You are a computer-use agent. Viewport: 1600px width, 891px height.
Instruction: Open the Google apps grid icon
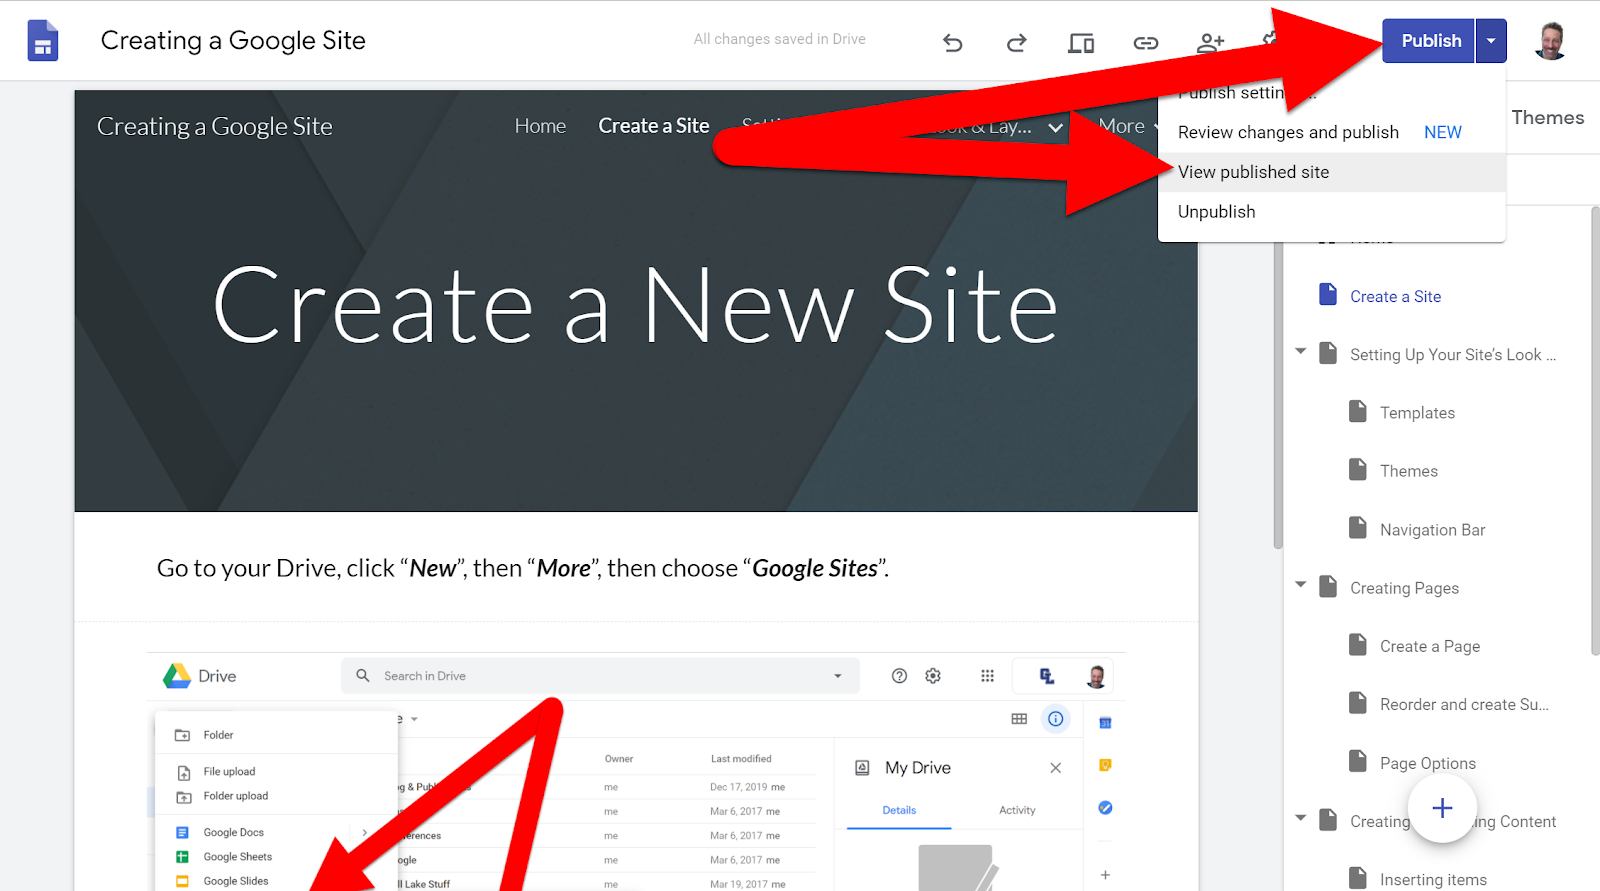click(x=987, y=676)
